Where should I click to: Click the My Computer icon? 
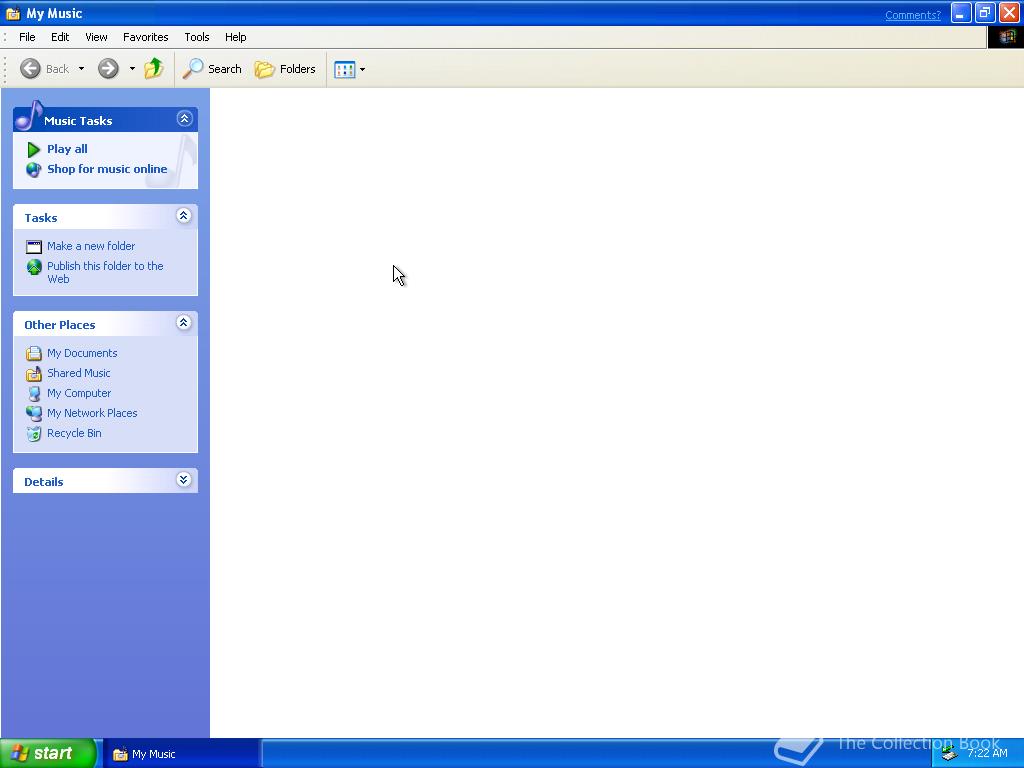[34, 394]
